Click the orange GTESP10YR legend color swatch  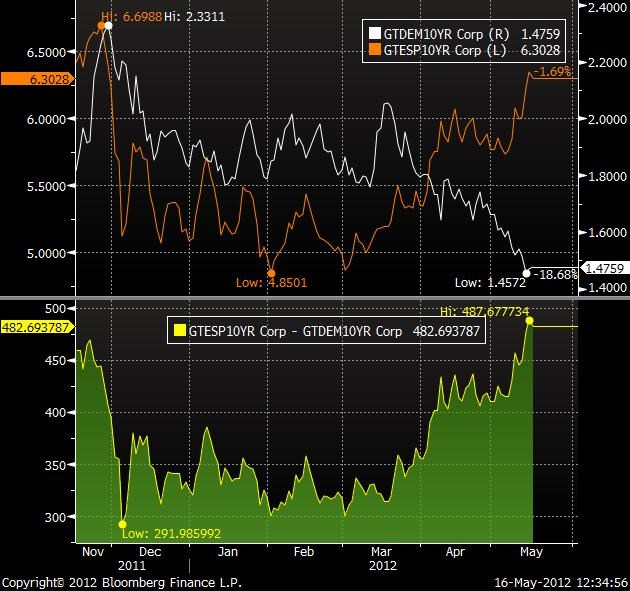374,49
